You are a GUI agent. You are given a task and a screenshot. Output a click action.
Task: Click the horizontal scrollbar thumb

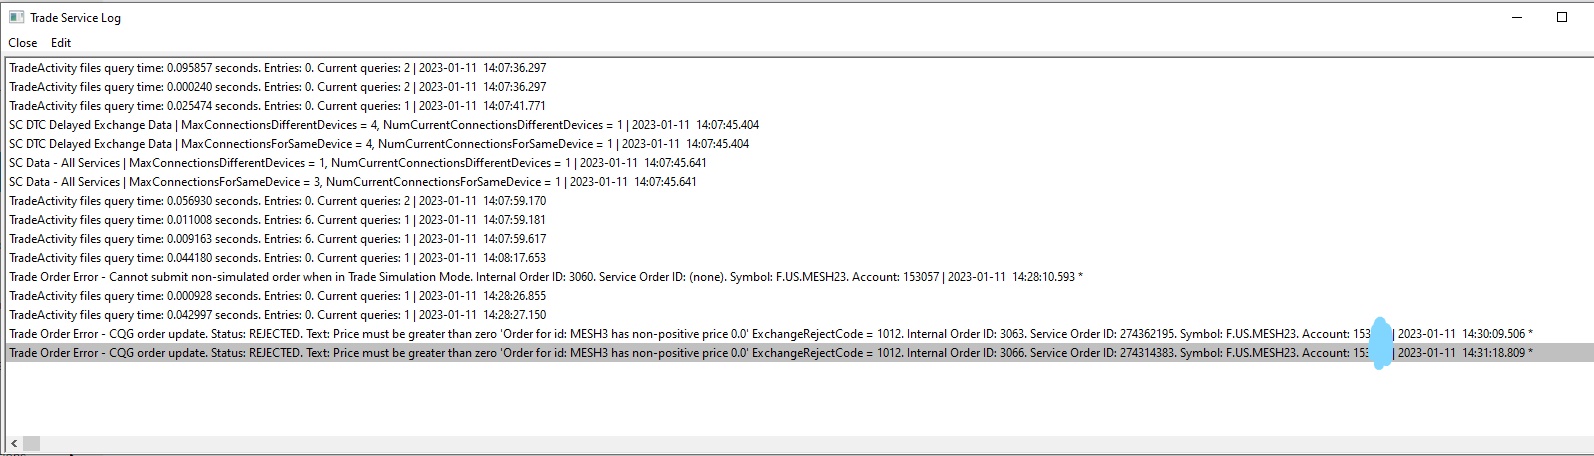pyautogui.click(x=32, y=443)
